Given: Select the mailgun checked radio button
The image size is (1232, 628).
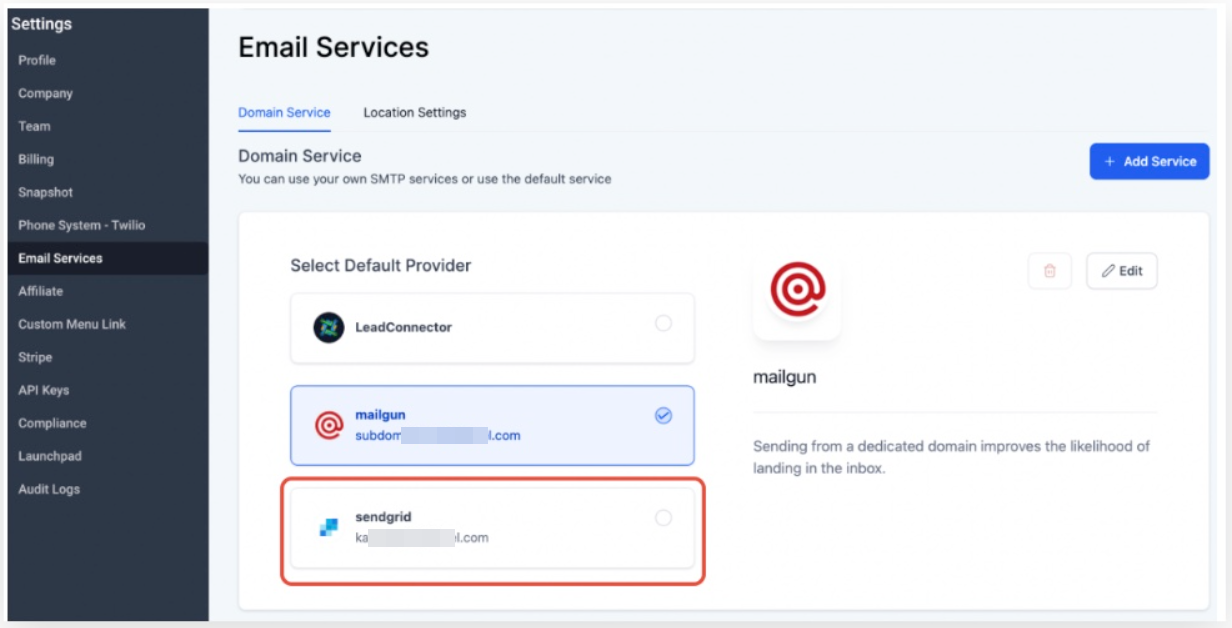Looking at the screenshot, I should click(663, 416).
